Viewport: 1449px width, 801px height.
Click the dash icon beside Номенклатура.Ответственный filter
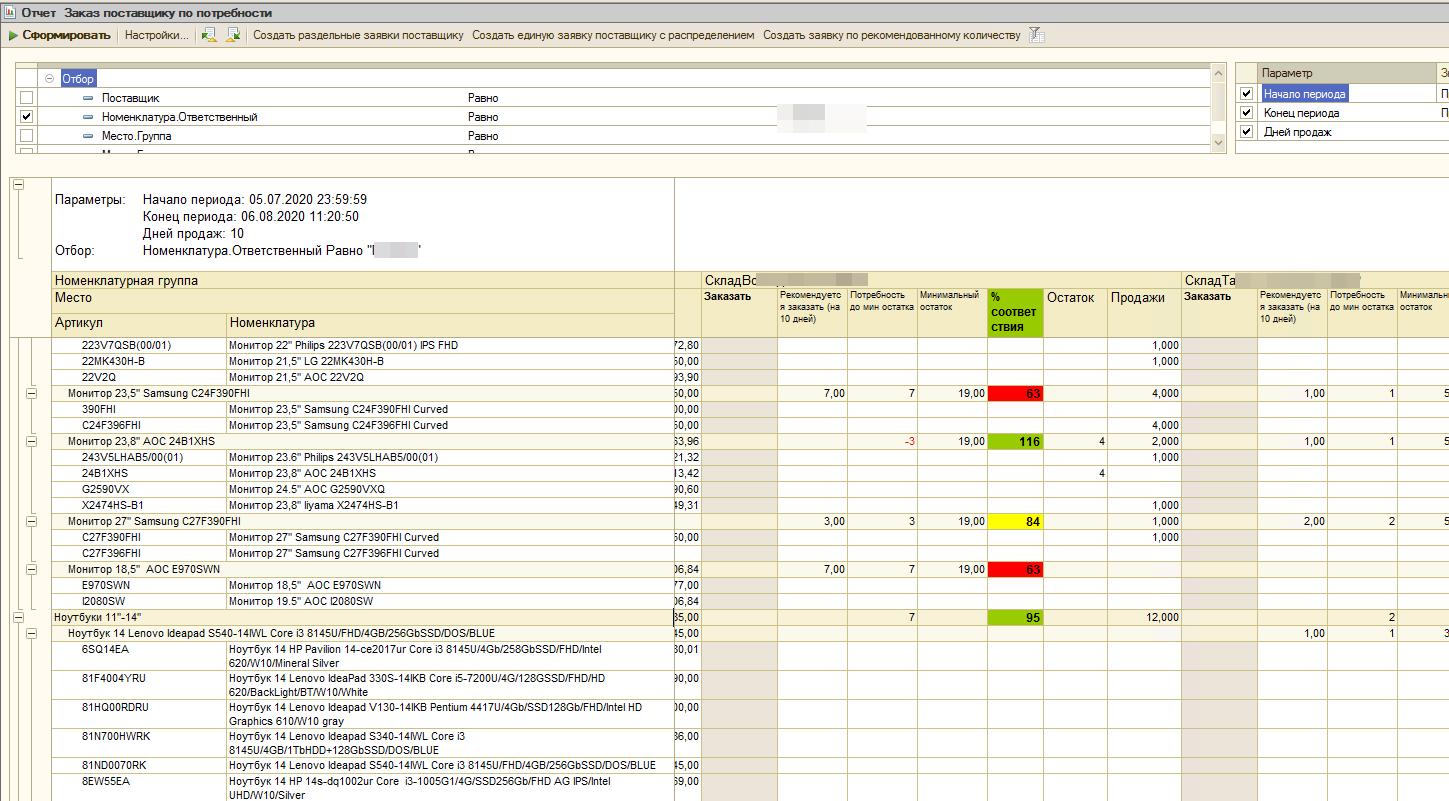click(x=88, y=117)
